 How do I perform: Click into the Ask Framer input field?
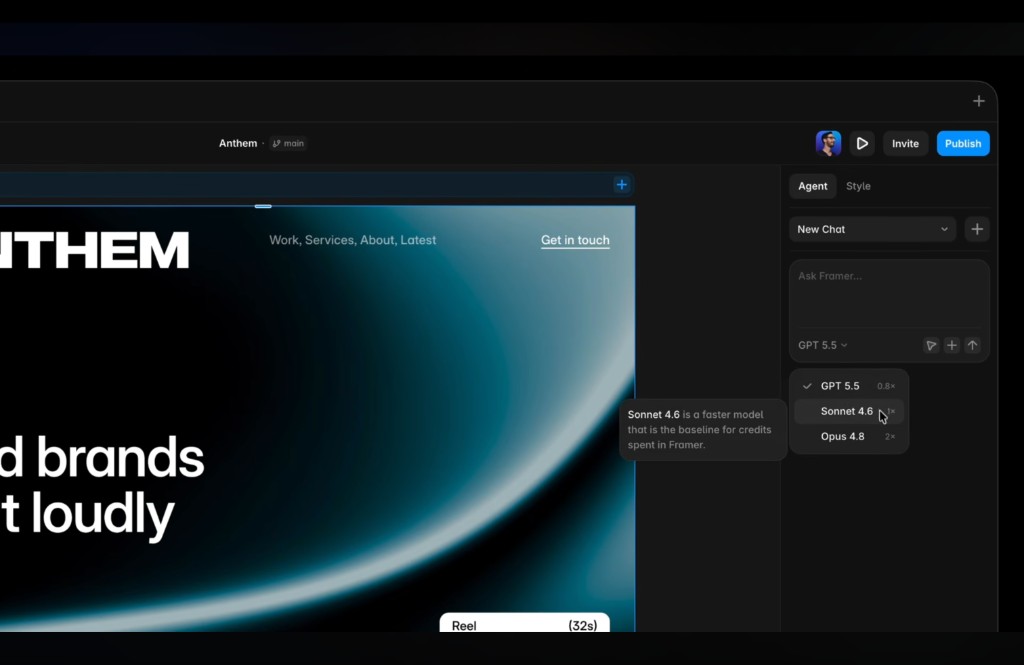pyautogui.click(x=889, y=294)
